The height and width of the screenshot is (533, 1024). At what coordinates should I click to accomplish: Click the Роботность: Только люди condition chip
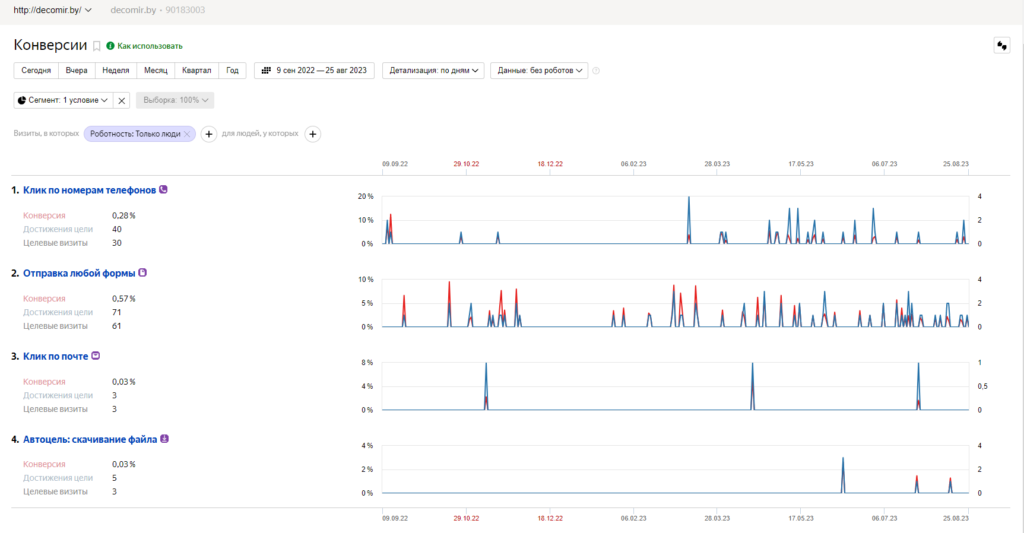[135, 134]
